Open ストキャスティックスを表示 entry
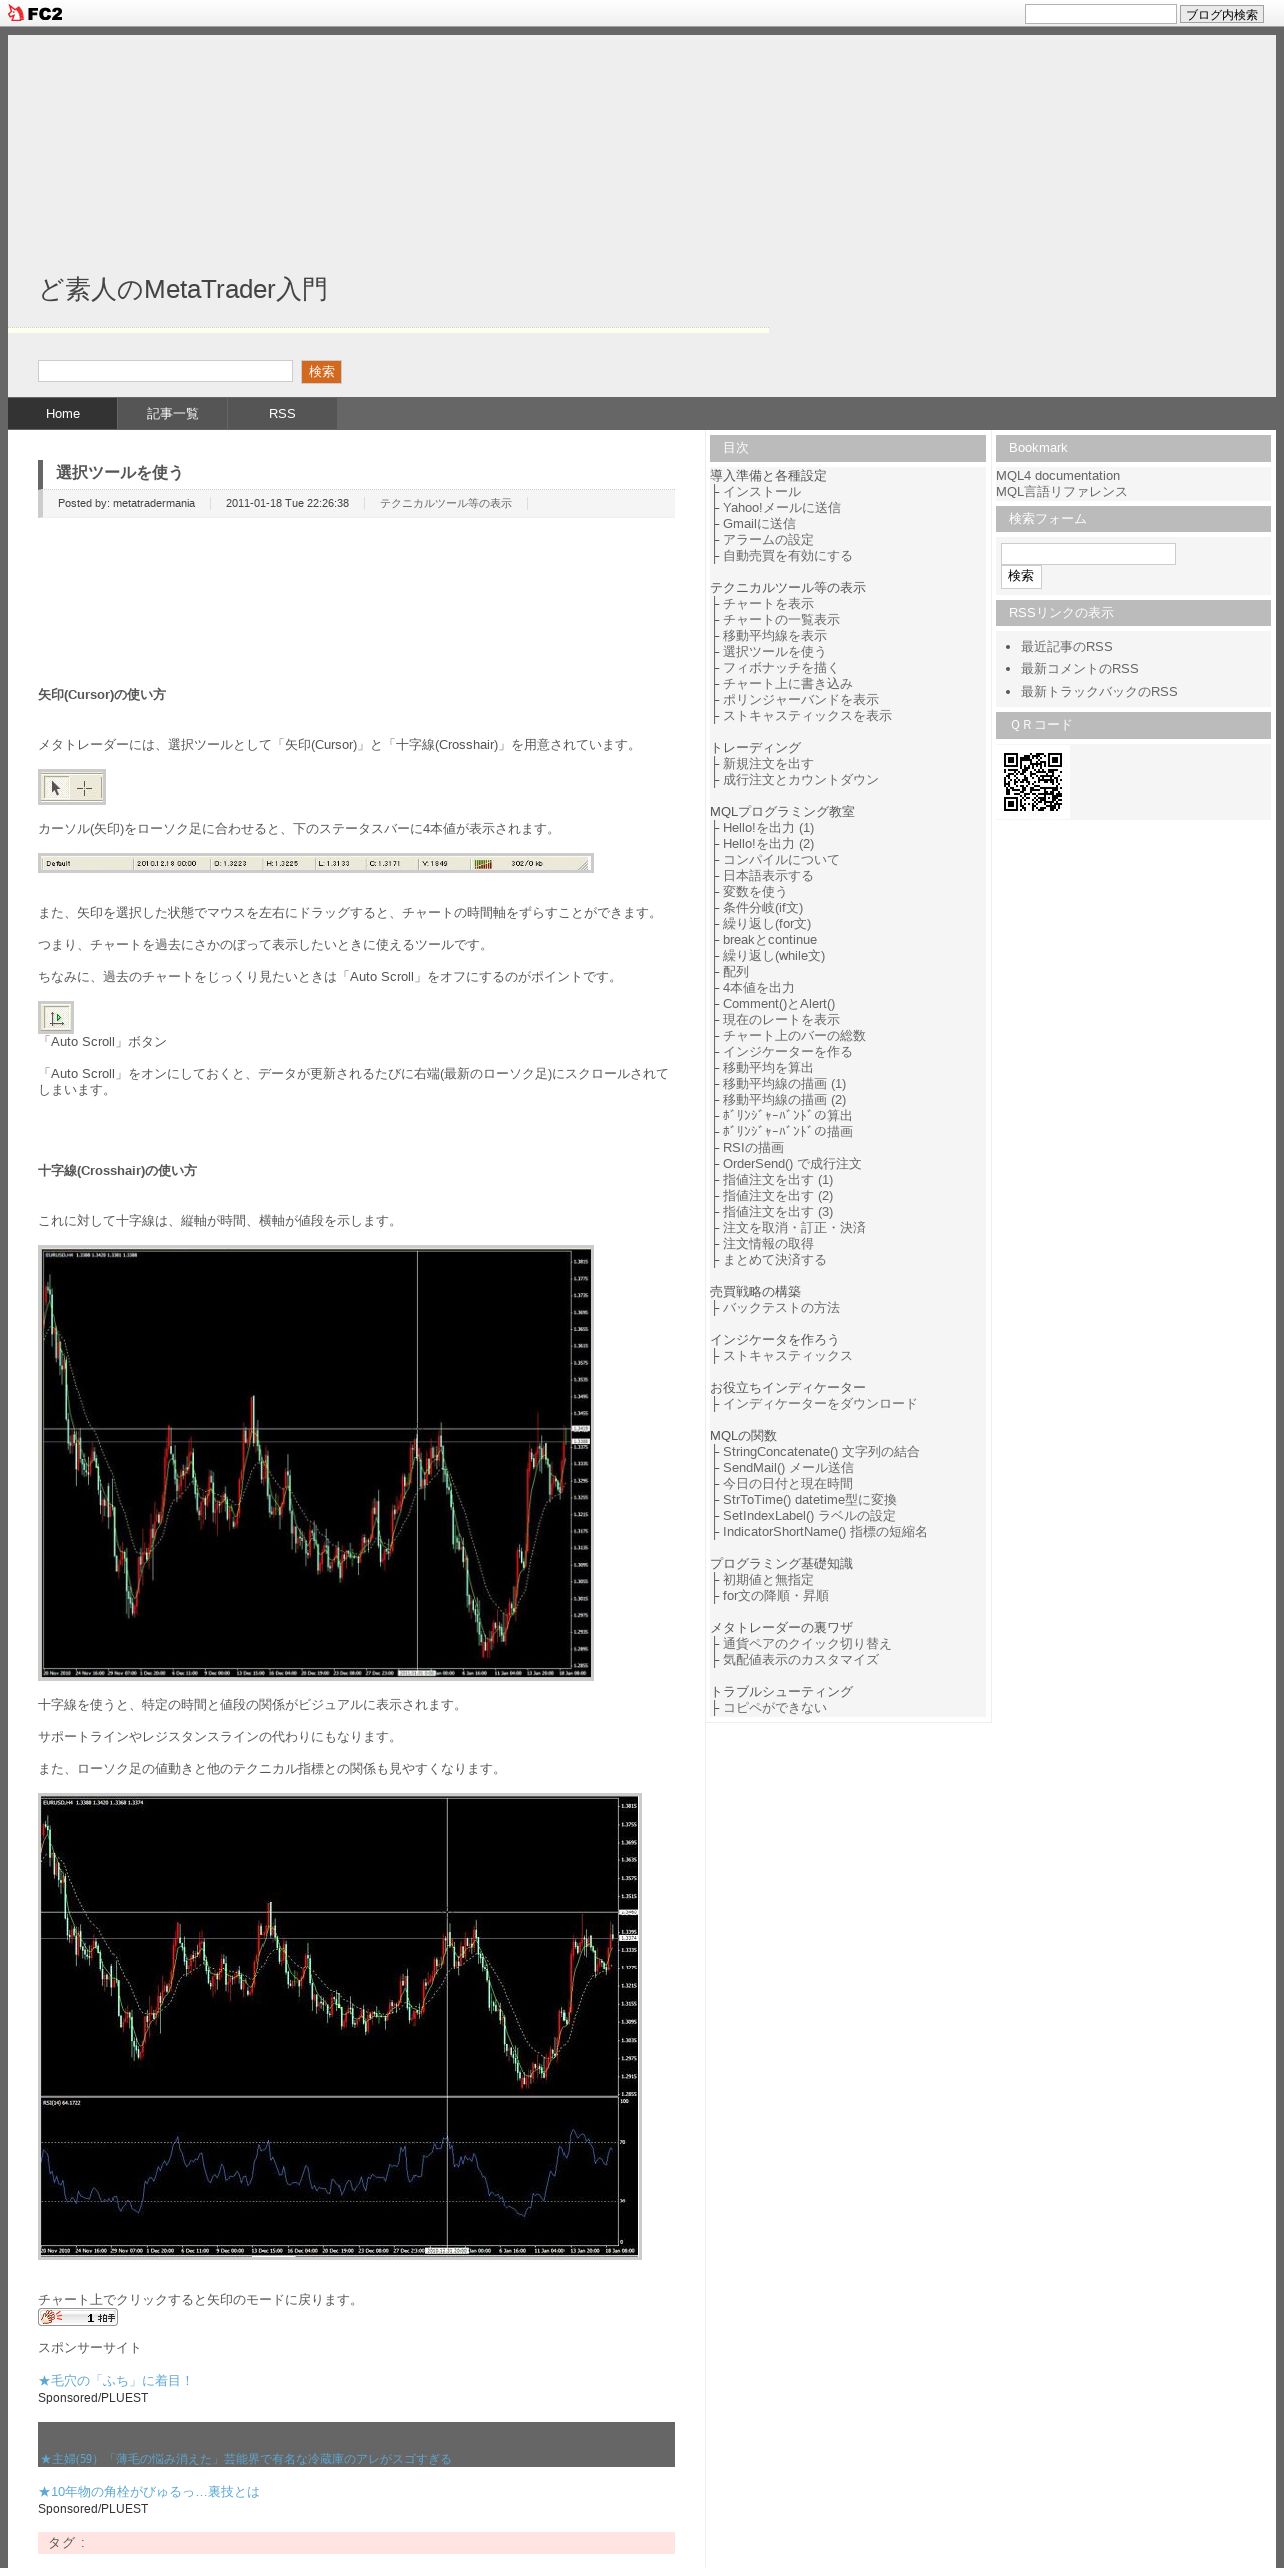This screenshot has height=2568, width=1284. point(807,716)
